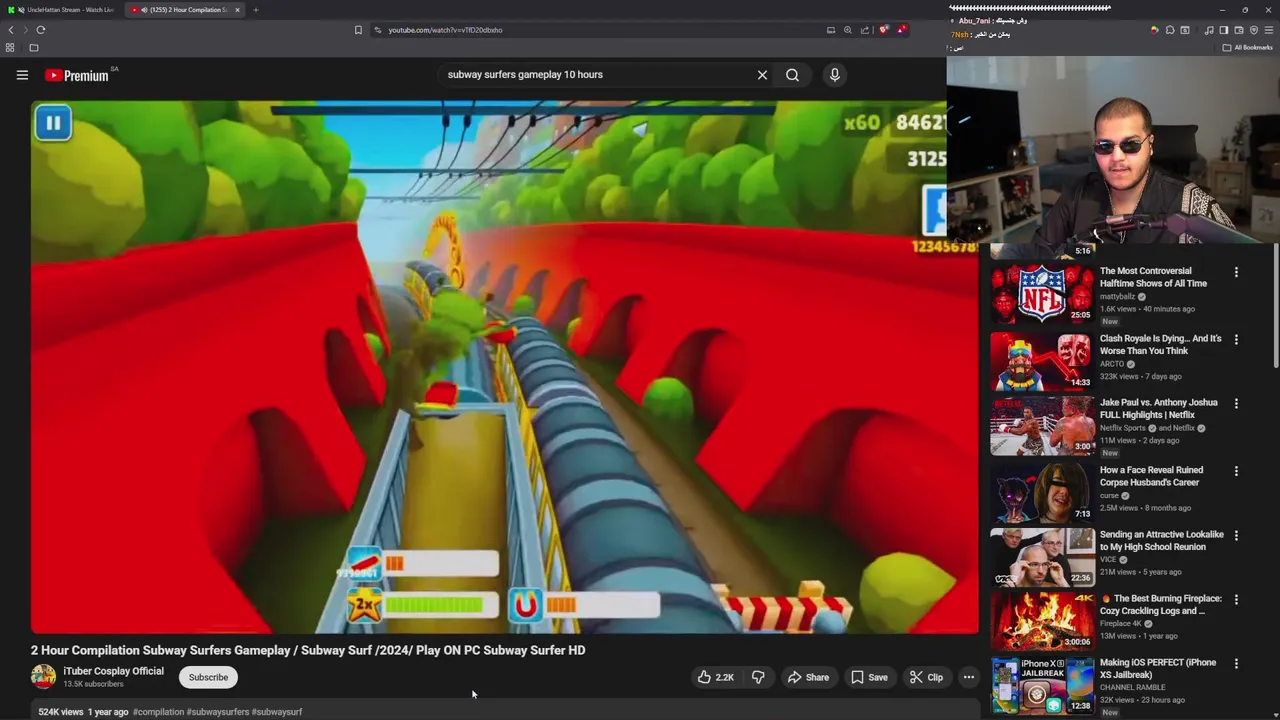Clear the search box with X

(x=762, y=75)
